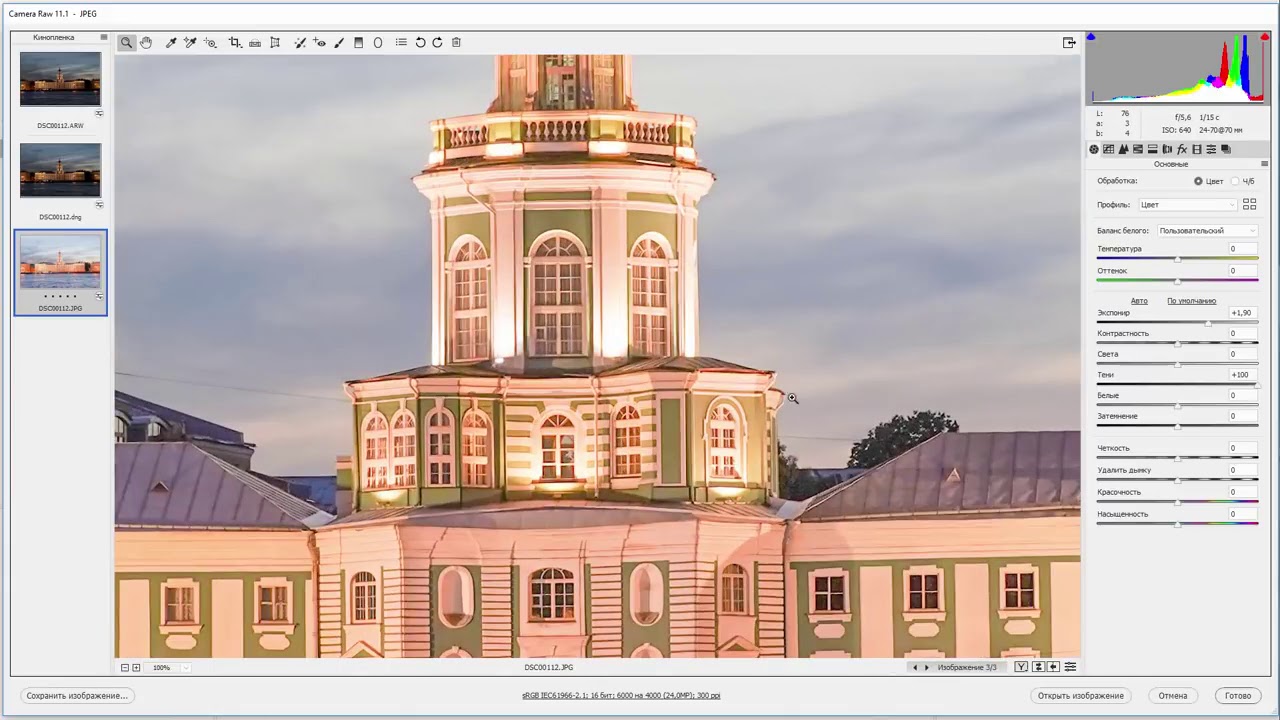Go to next image arrow
1280x720 pixels.
926,667
